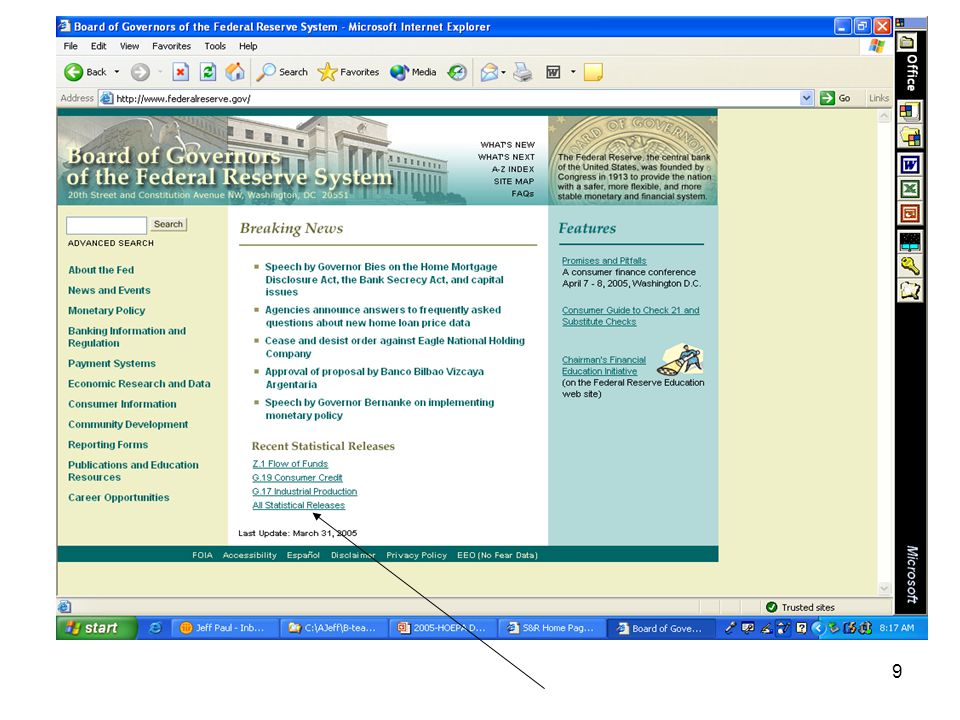Image resolution: width=960 pixels, height=720 pixels.
Task: Click page icon in address bar
Action: (107, 98)
